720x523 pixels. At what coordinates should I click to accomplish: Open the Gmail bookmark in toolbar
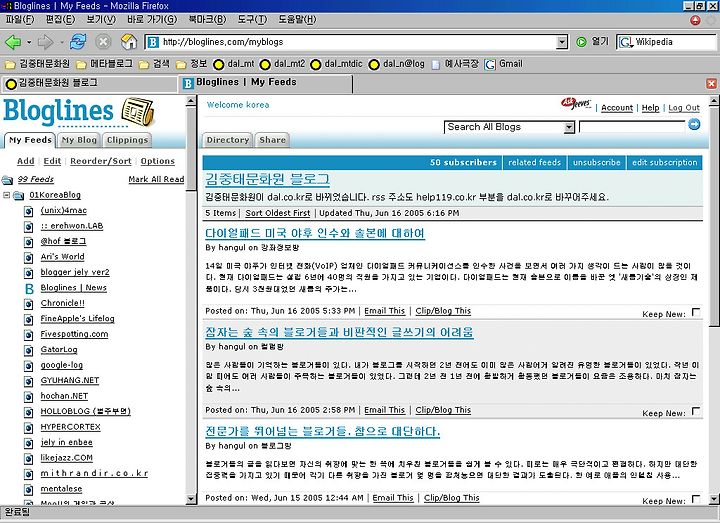point(504,64)
